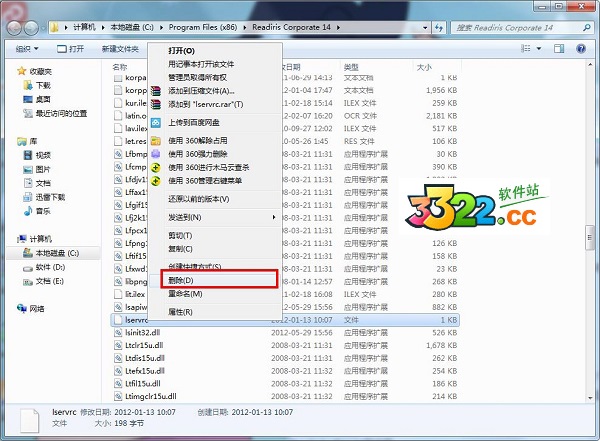Click the refresh button beside address bar
Image resolution: width=600 pixels, height=441 pixels.
(x=439, y=28)
